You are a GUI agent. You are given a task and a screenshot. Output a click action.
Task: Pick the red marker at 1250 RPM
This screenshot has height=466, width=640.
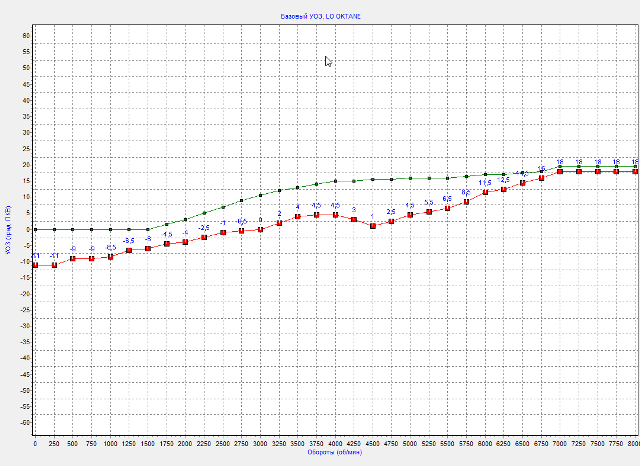[129, 250]
